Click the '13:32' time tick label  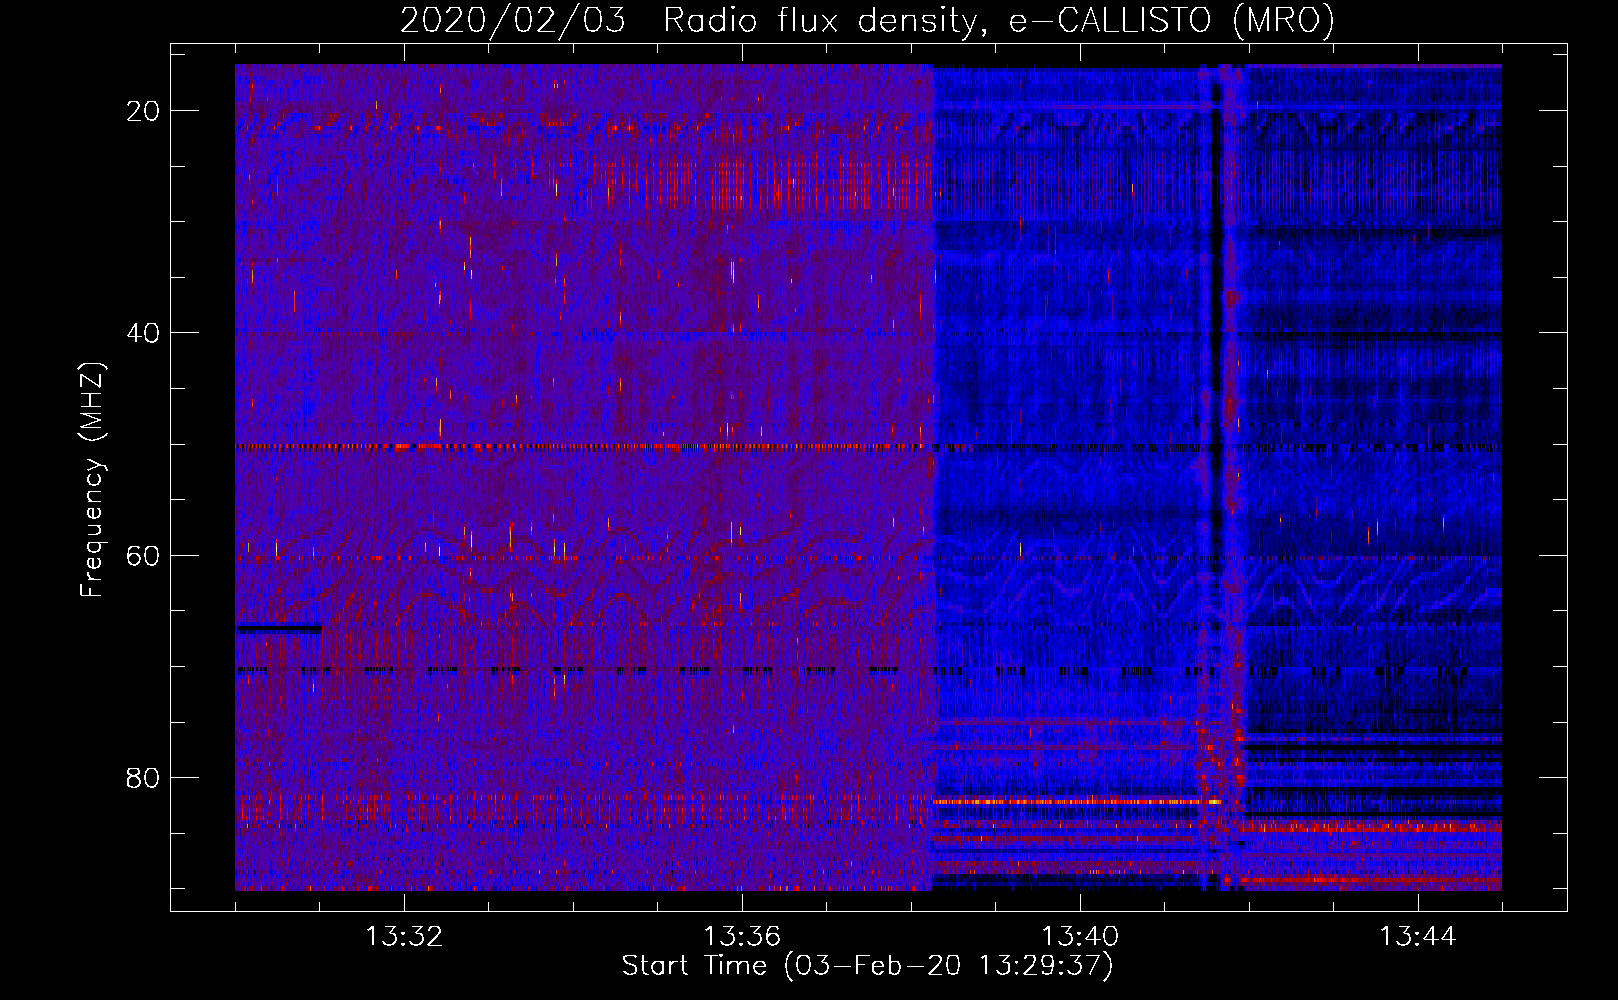(x=404, y=937)
